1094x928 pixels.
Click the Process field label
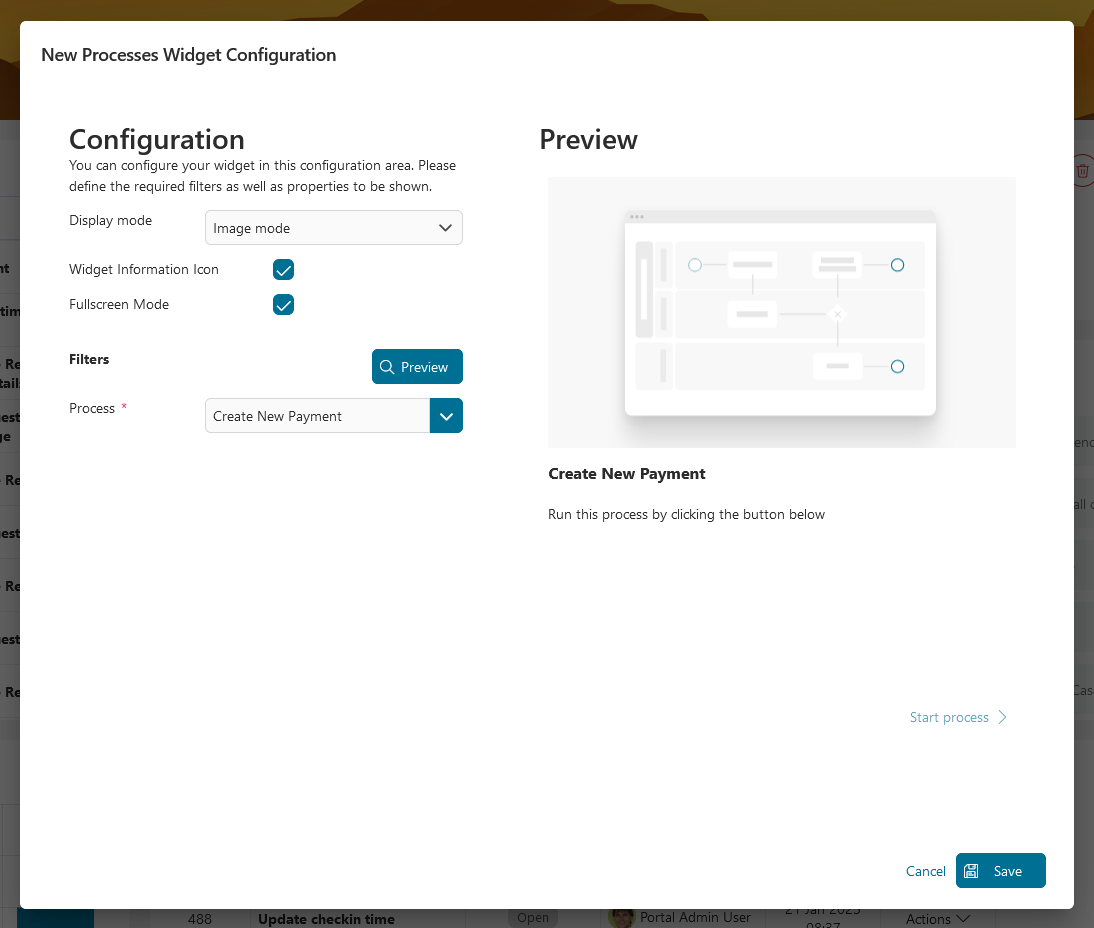[91, 408]
